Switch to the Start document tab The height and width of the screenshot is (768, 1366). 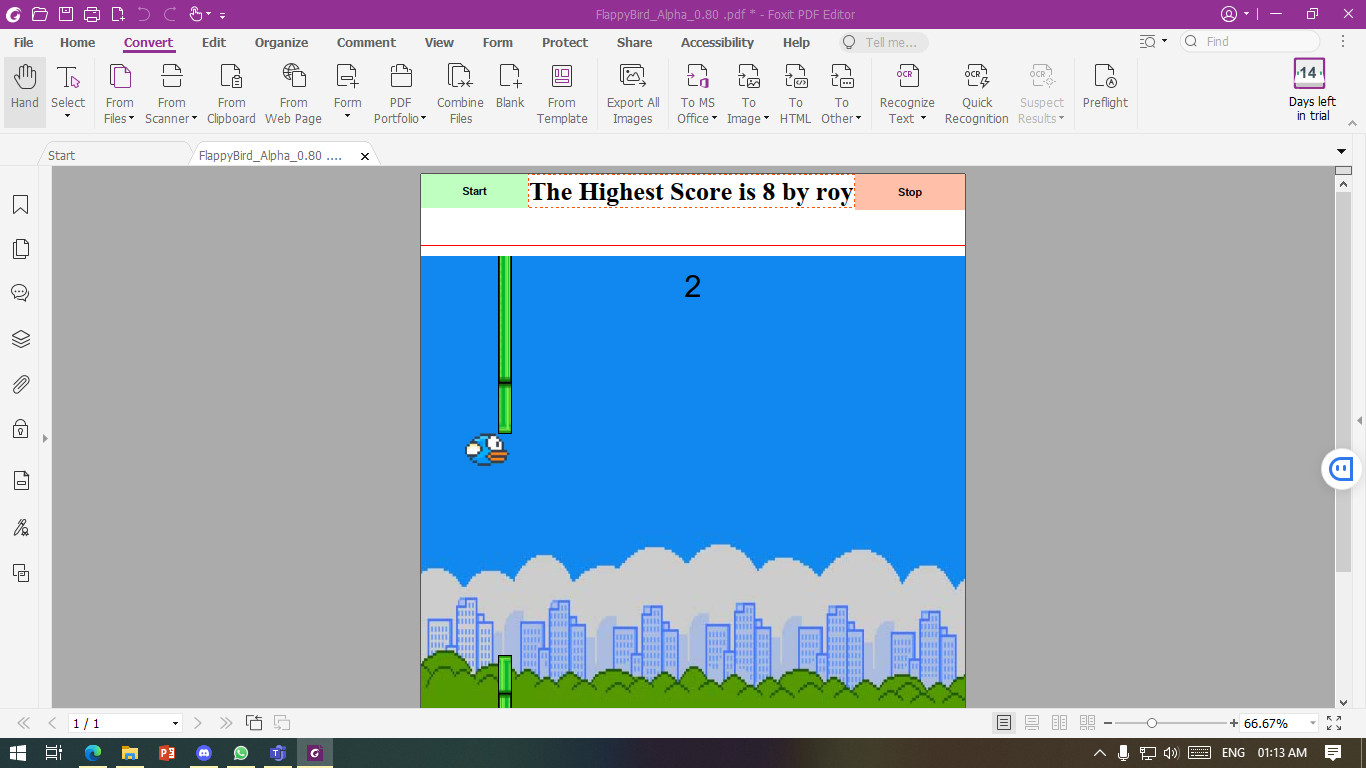[113, 155]
